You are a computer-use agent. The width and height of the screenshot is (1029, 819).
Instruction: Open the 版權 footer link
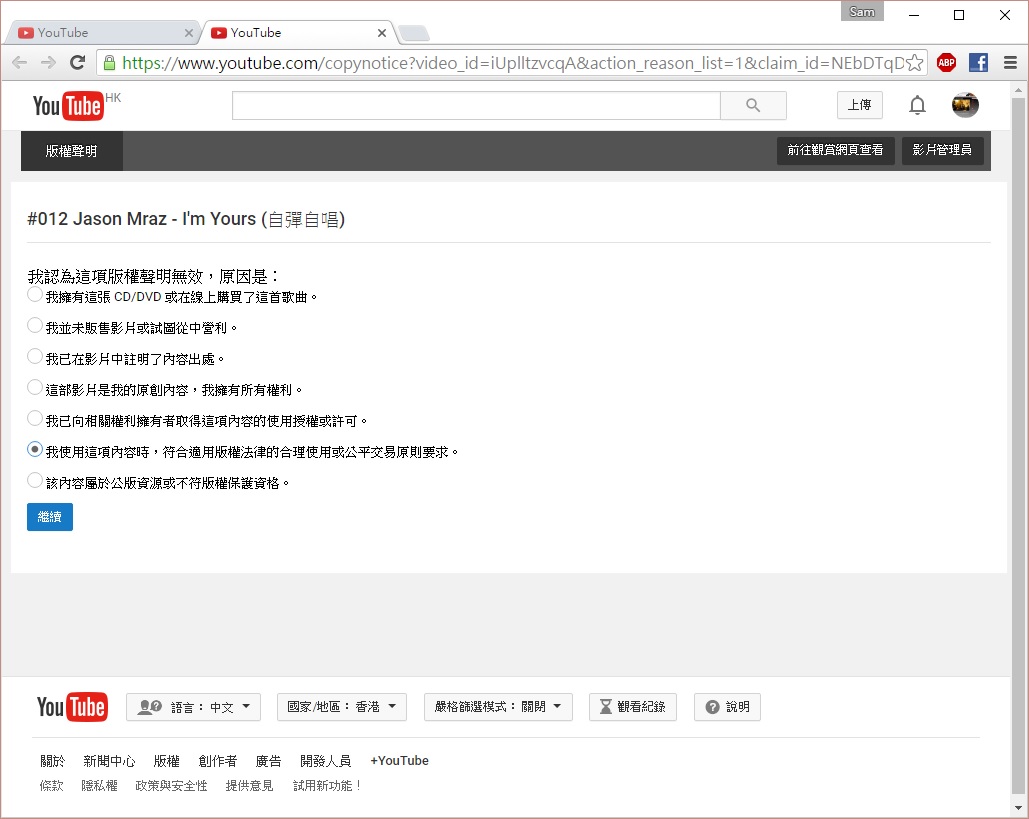(x=167, y=761)
